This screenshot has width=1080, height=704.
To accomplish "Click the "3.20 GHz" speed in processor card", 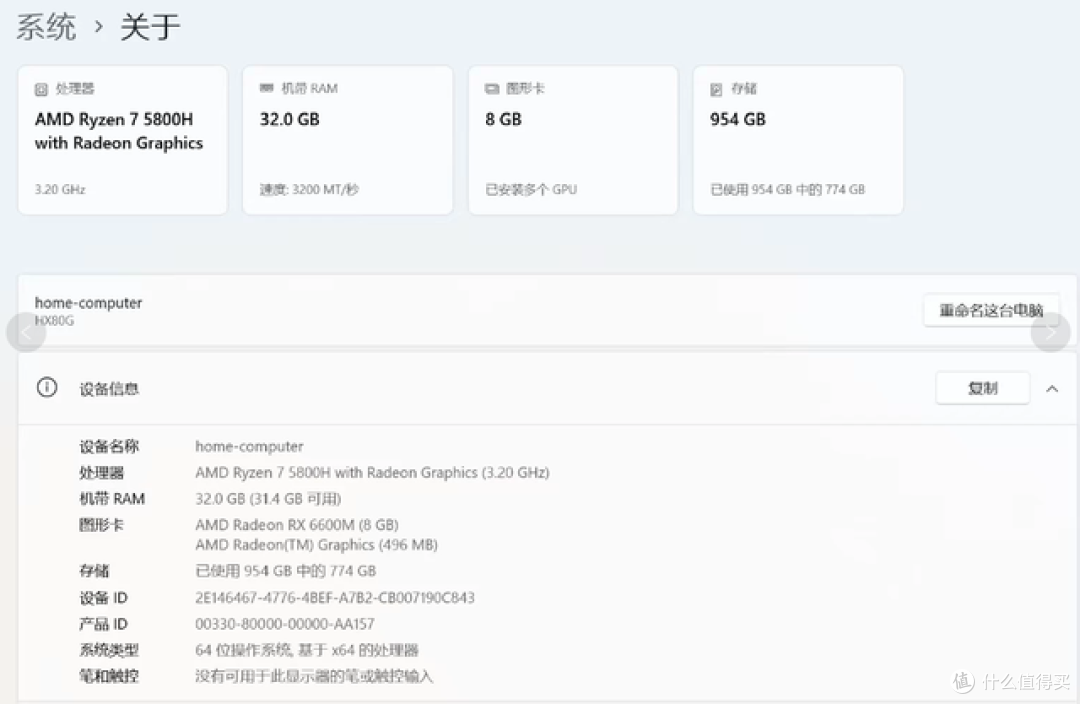I will 60,189.
